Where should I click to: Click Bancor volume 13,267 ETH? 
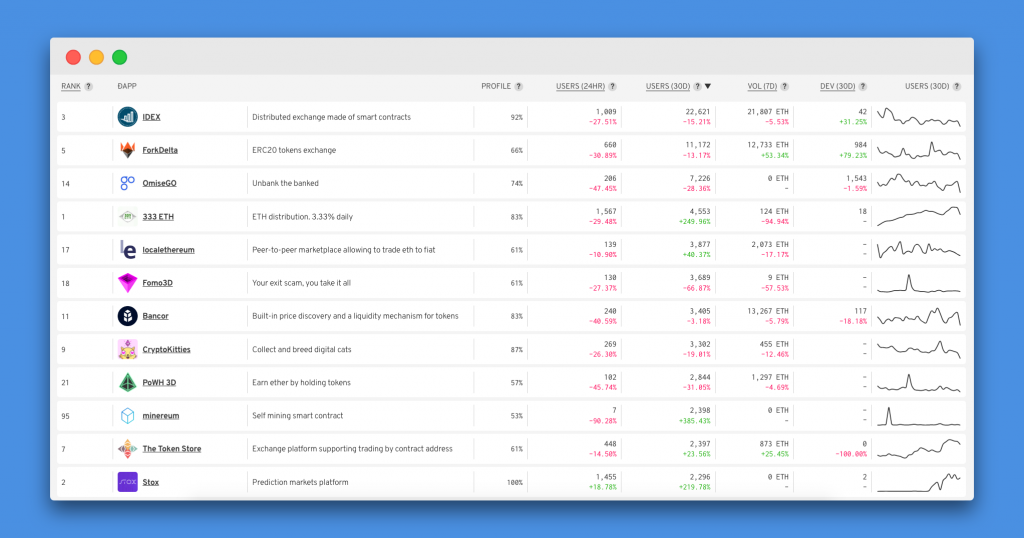(768, 311)
